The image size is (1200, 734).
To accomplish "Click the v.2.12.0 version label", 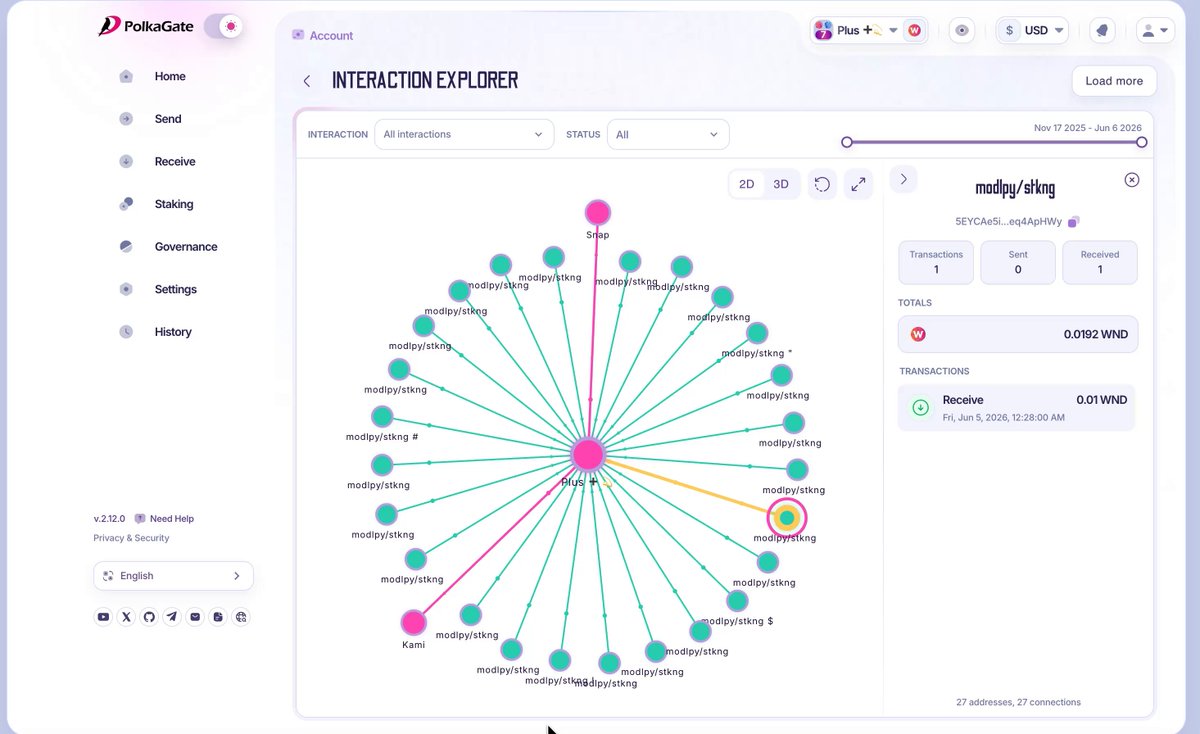I will (x=110, y=519).
